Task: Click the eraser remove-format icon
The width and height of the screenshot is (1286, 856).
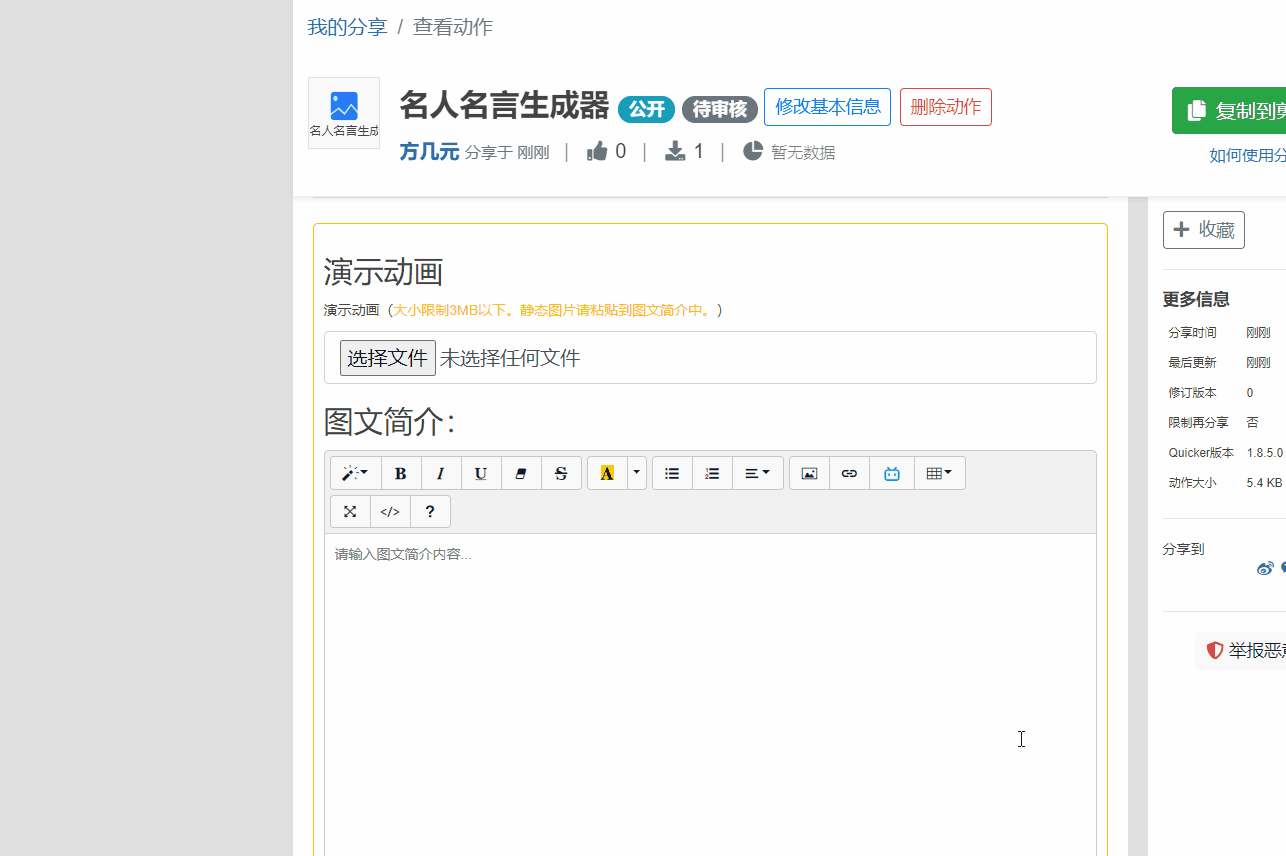Action: click(x=521, y=473)
